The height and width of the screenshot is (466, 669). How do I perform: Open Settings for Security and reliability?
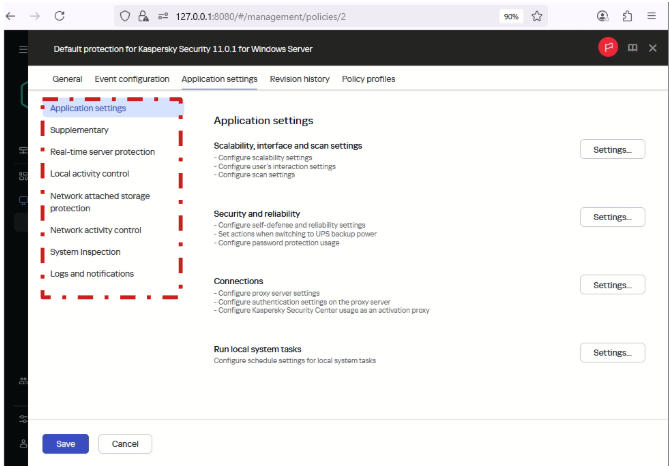point(612,217)
